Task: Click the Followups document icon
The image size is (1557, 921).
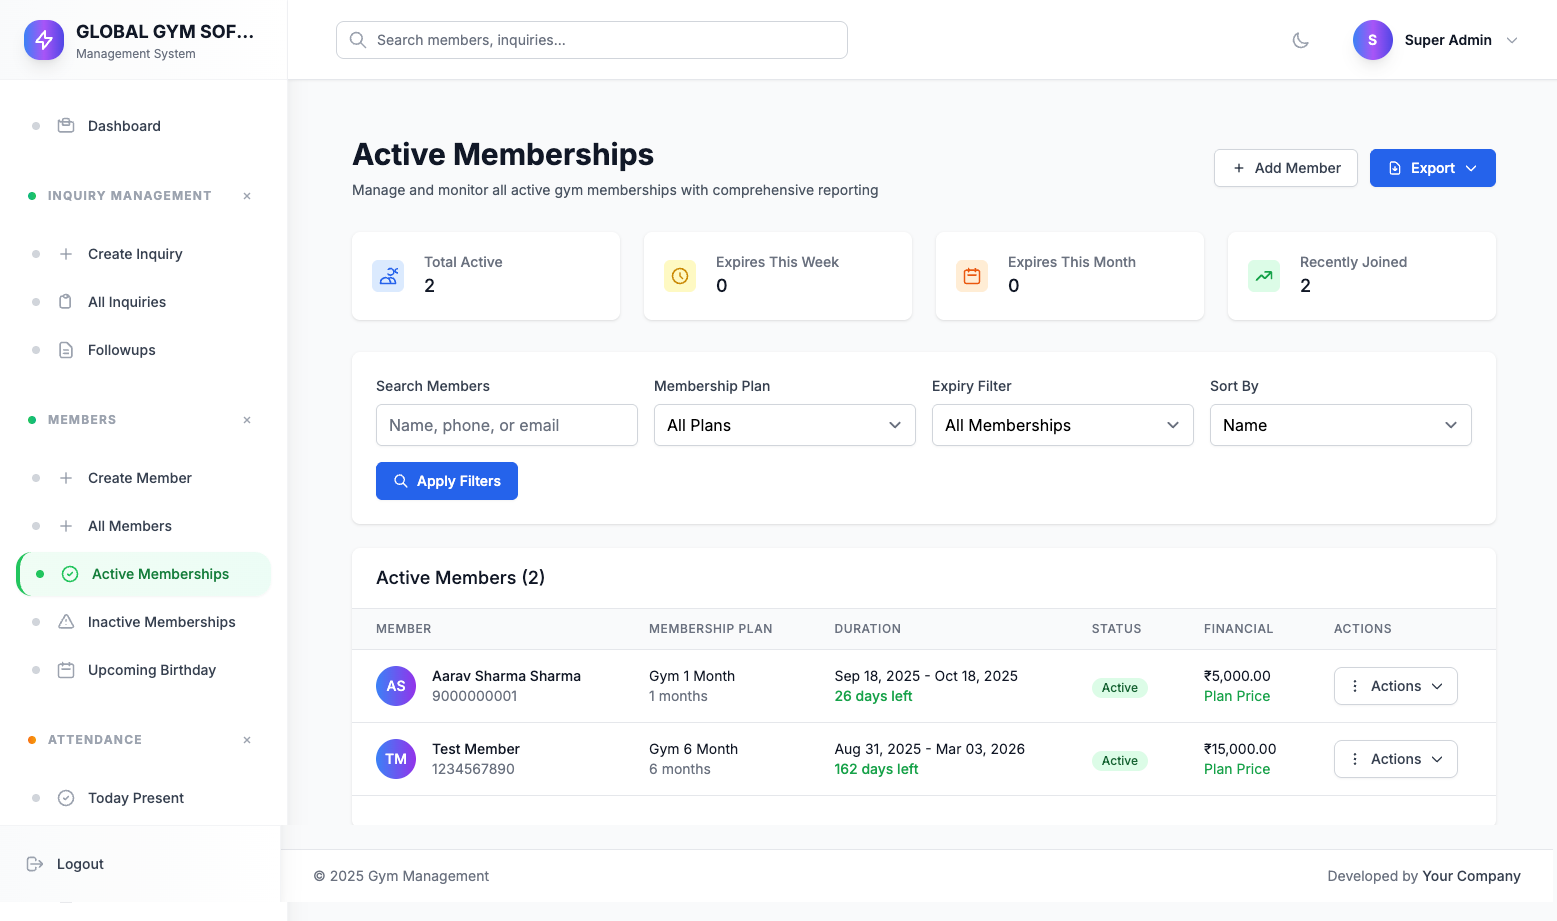Action: 65,349
